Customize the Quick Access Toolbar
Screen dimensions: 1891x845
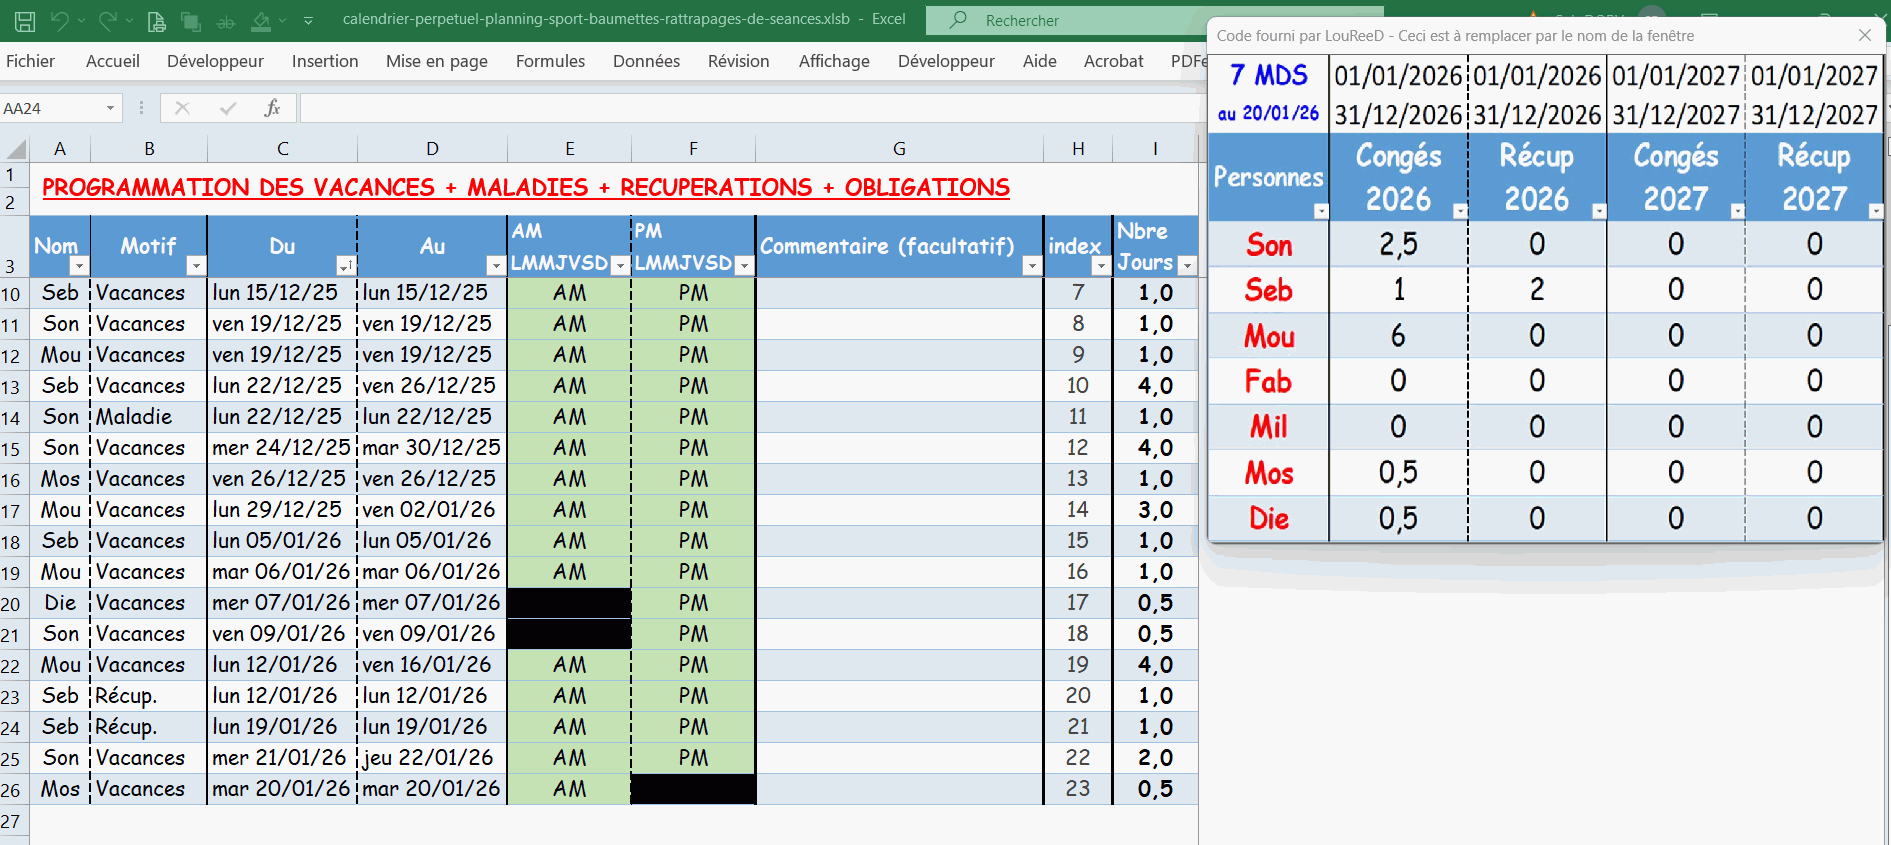point(308,21)
